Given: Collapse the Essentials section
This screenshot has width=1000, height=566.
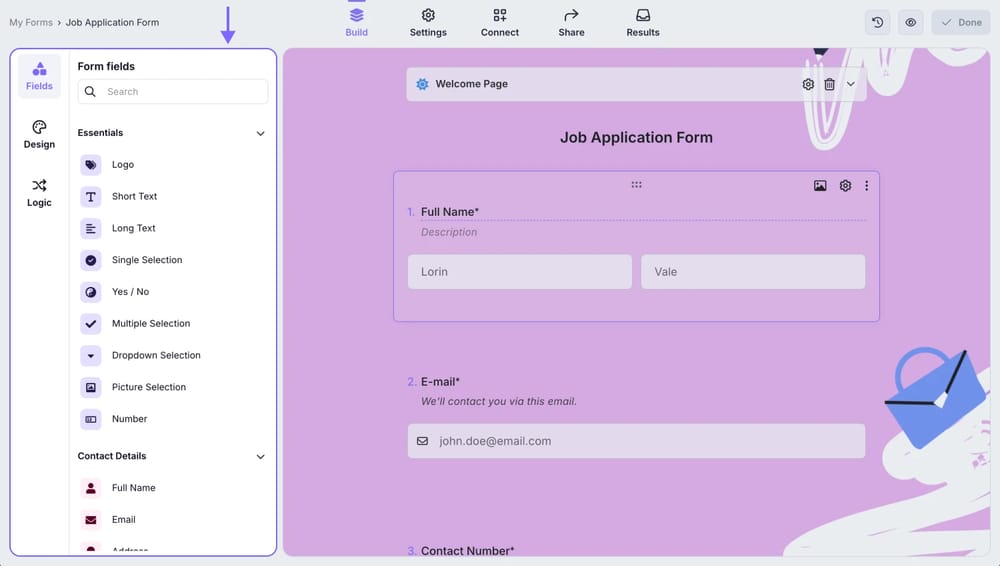Looking at the screenshot, I should tap(260, 133).
